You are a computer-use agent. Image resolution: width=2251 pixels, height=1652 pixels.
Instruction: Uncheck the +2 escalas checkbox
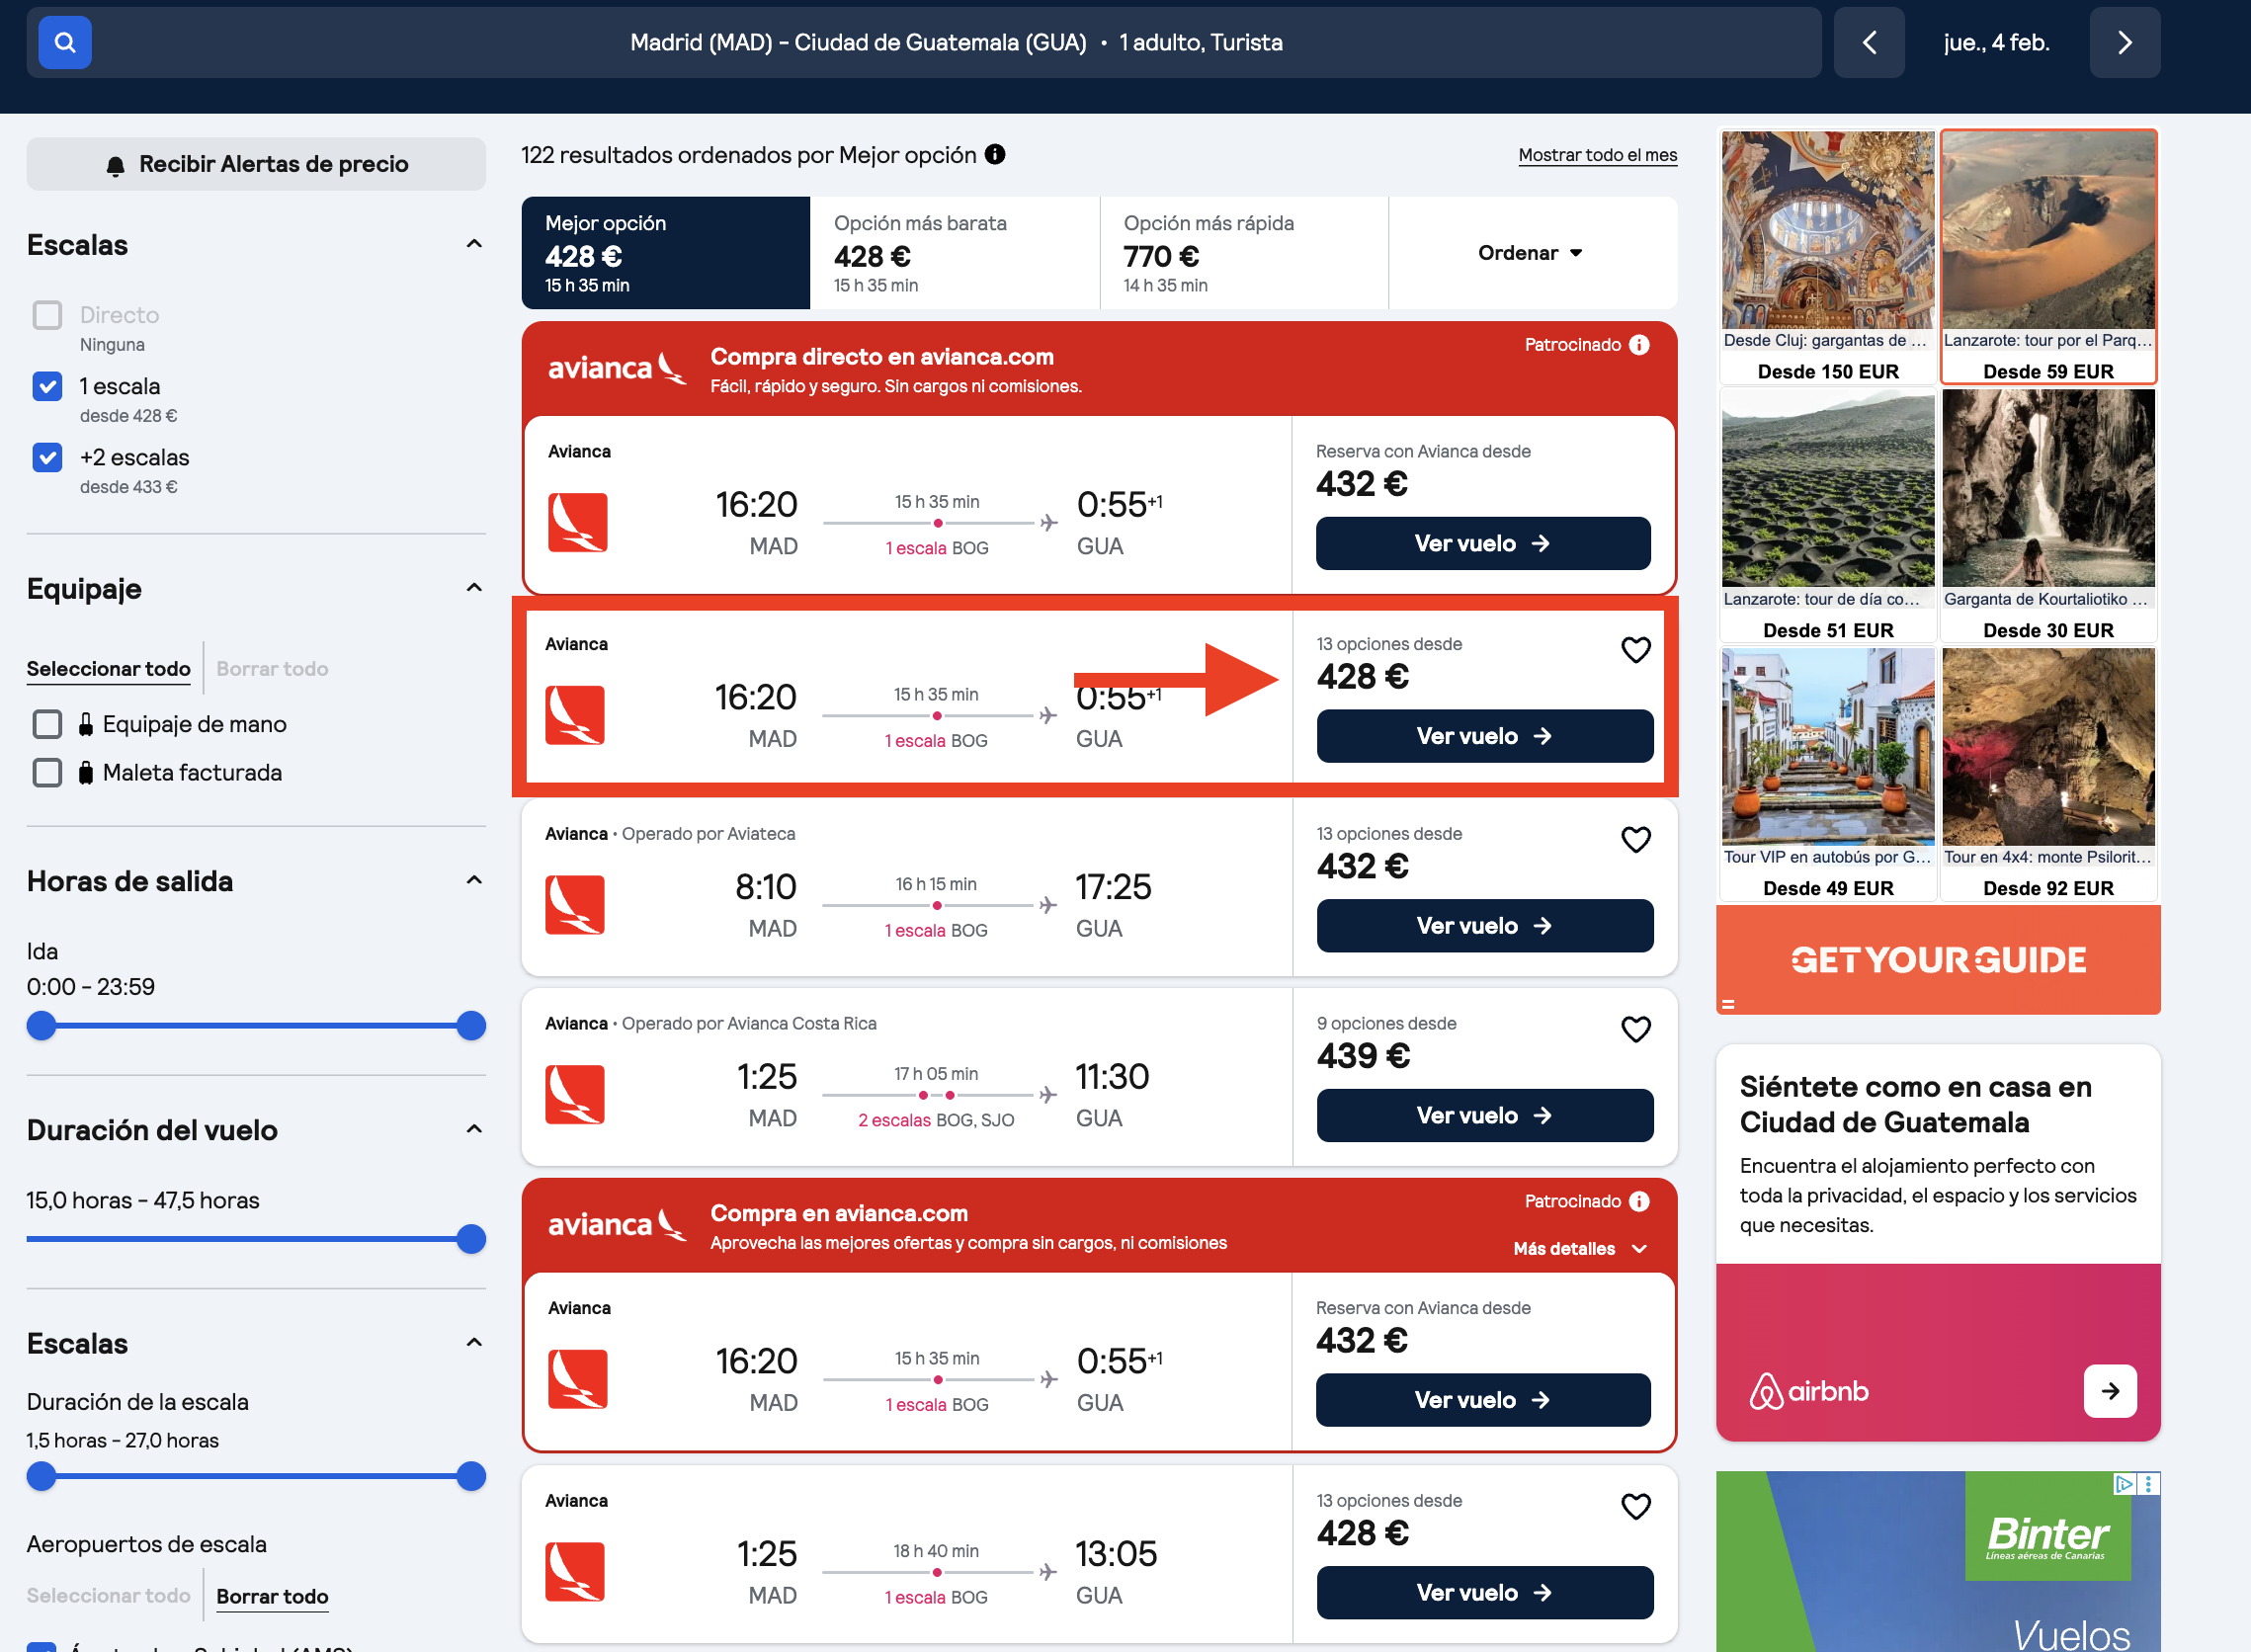click(47, 457)
